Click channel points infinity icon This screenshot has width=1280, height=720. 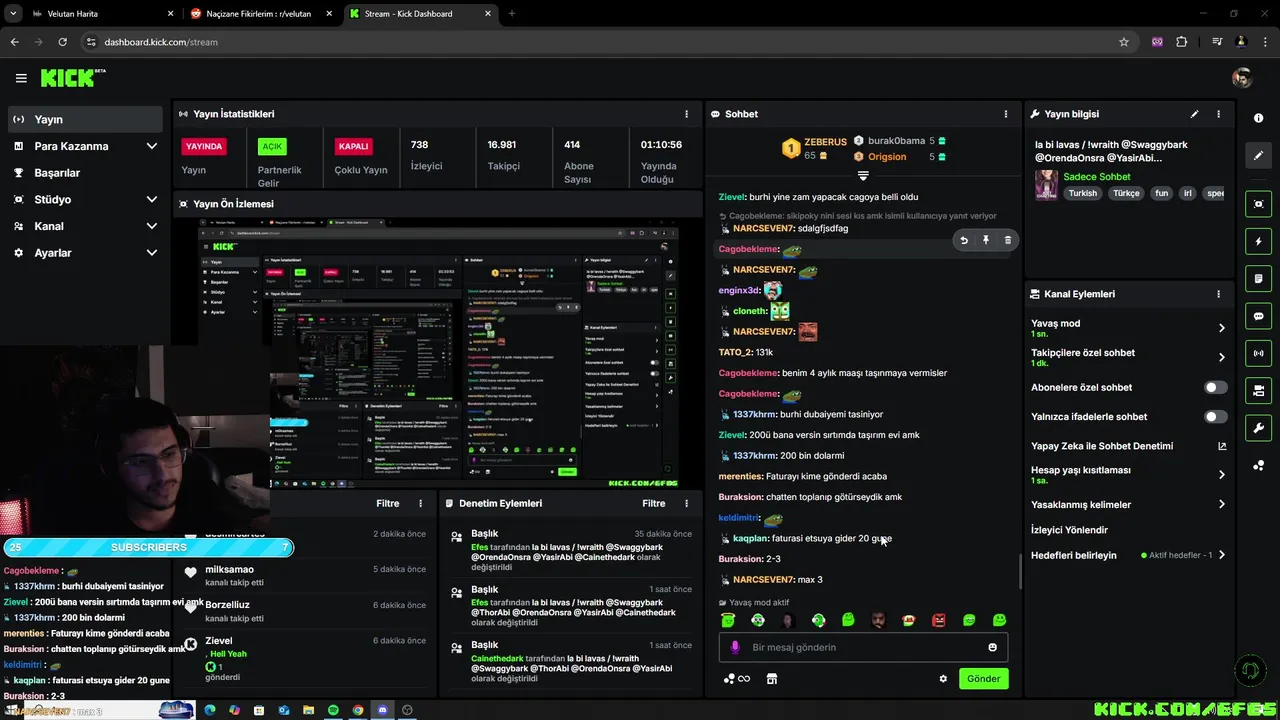click(736, 678)
